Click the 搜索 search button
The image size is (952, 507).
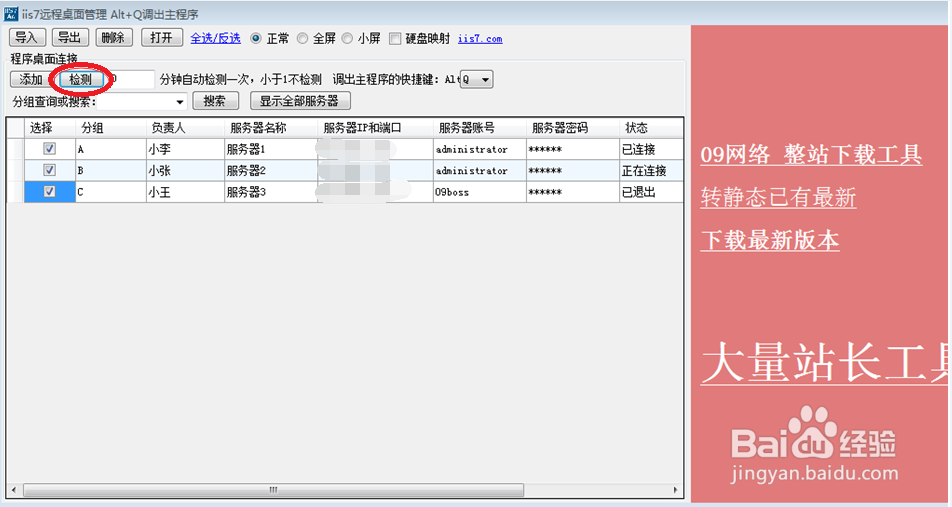pyautogui.click(x=216, y=101)
